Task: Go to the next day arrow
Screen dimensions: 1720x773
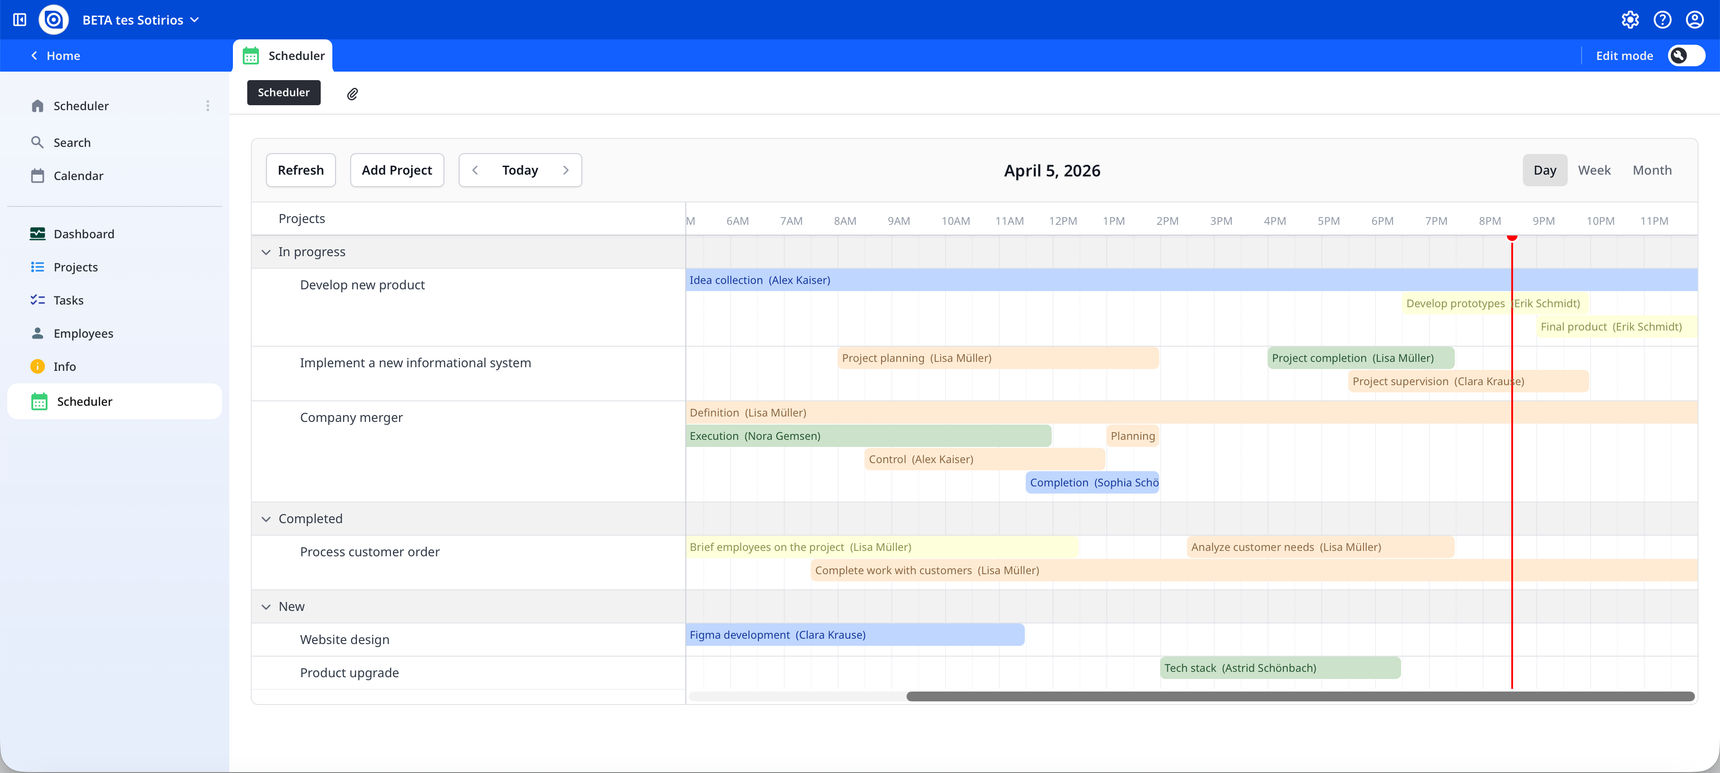Action: point(566,170)
